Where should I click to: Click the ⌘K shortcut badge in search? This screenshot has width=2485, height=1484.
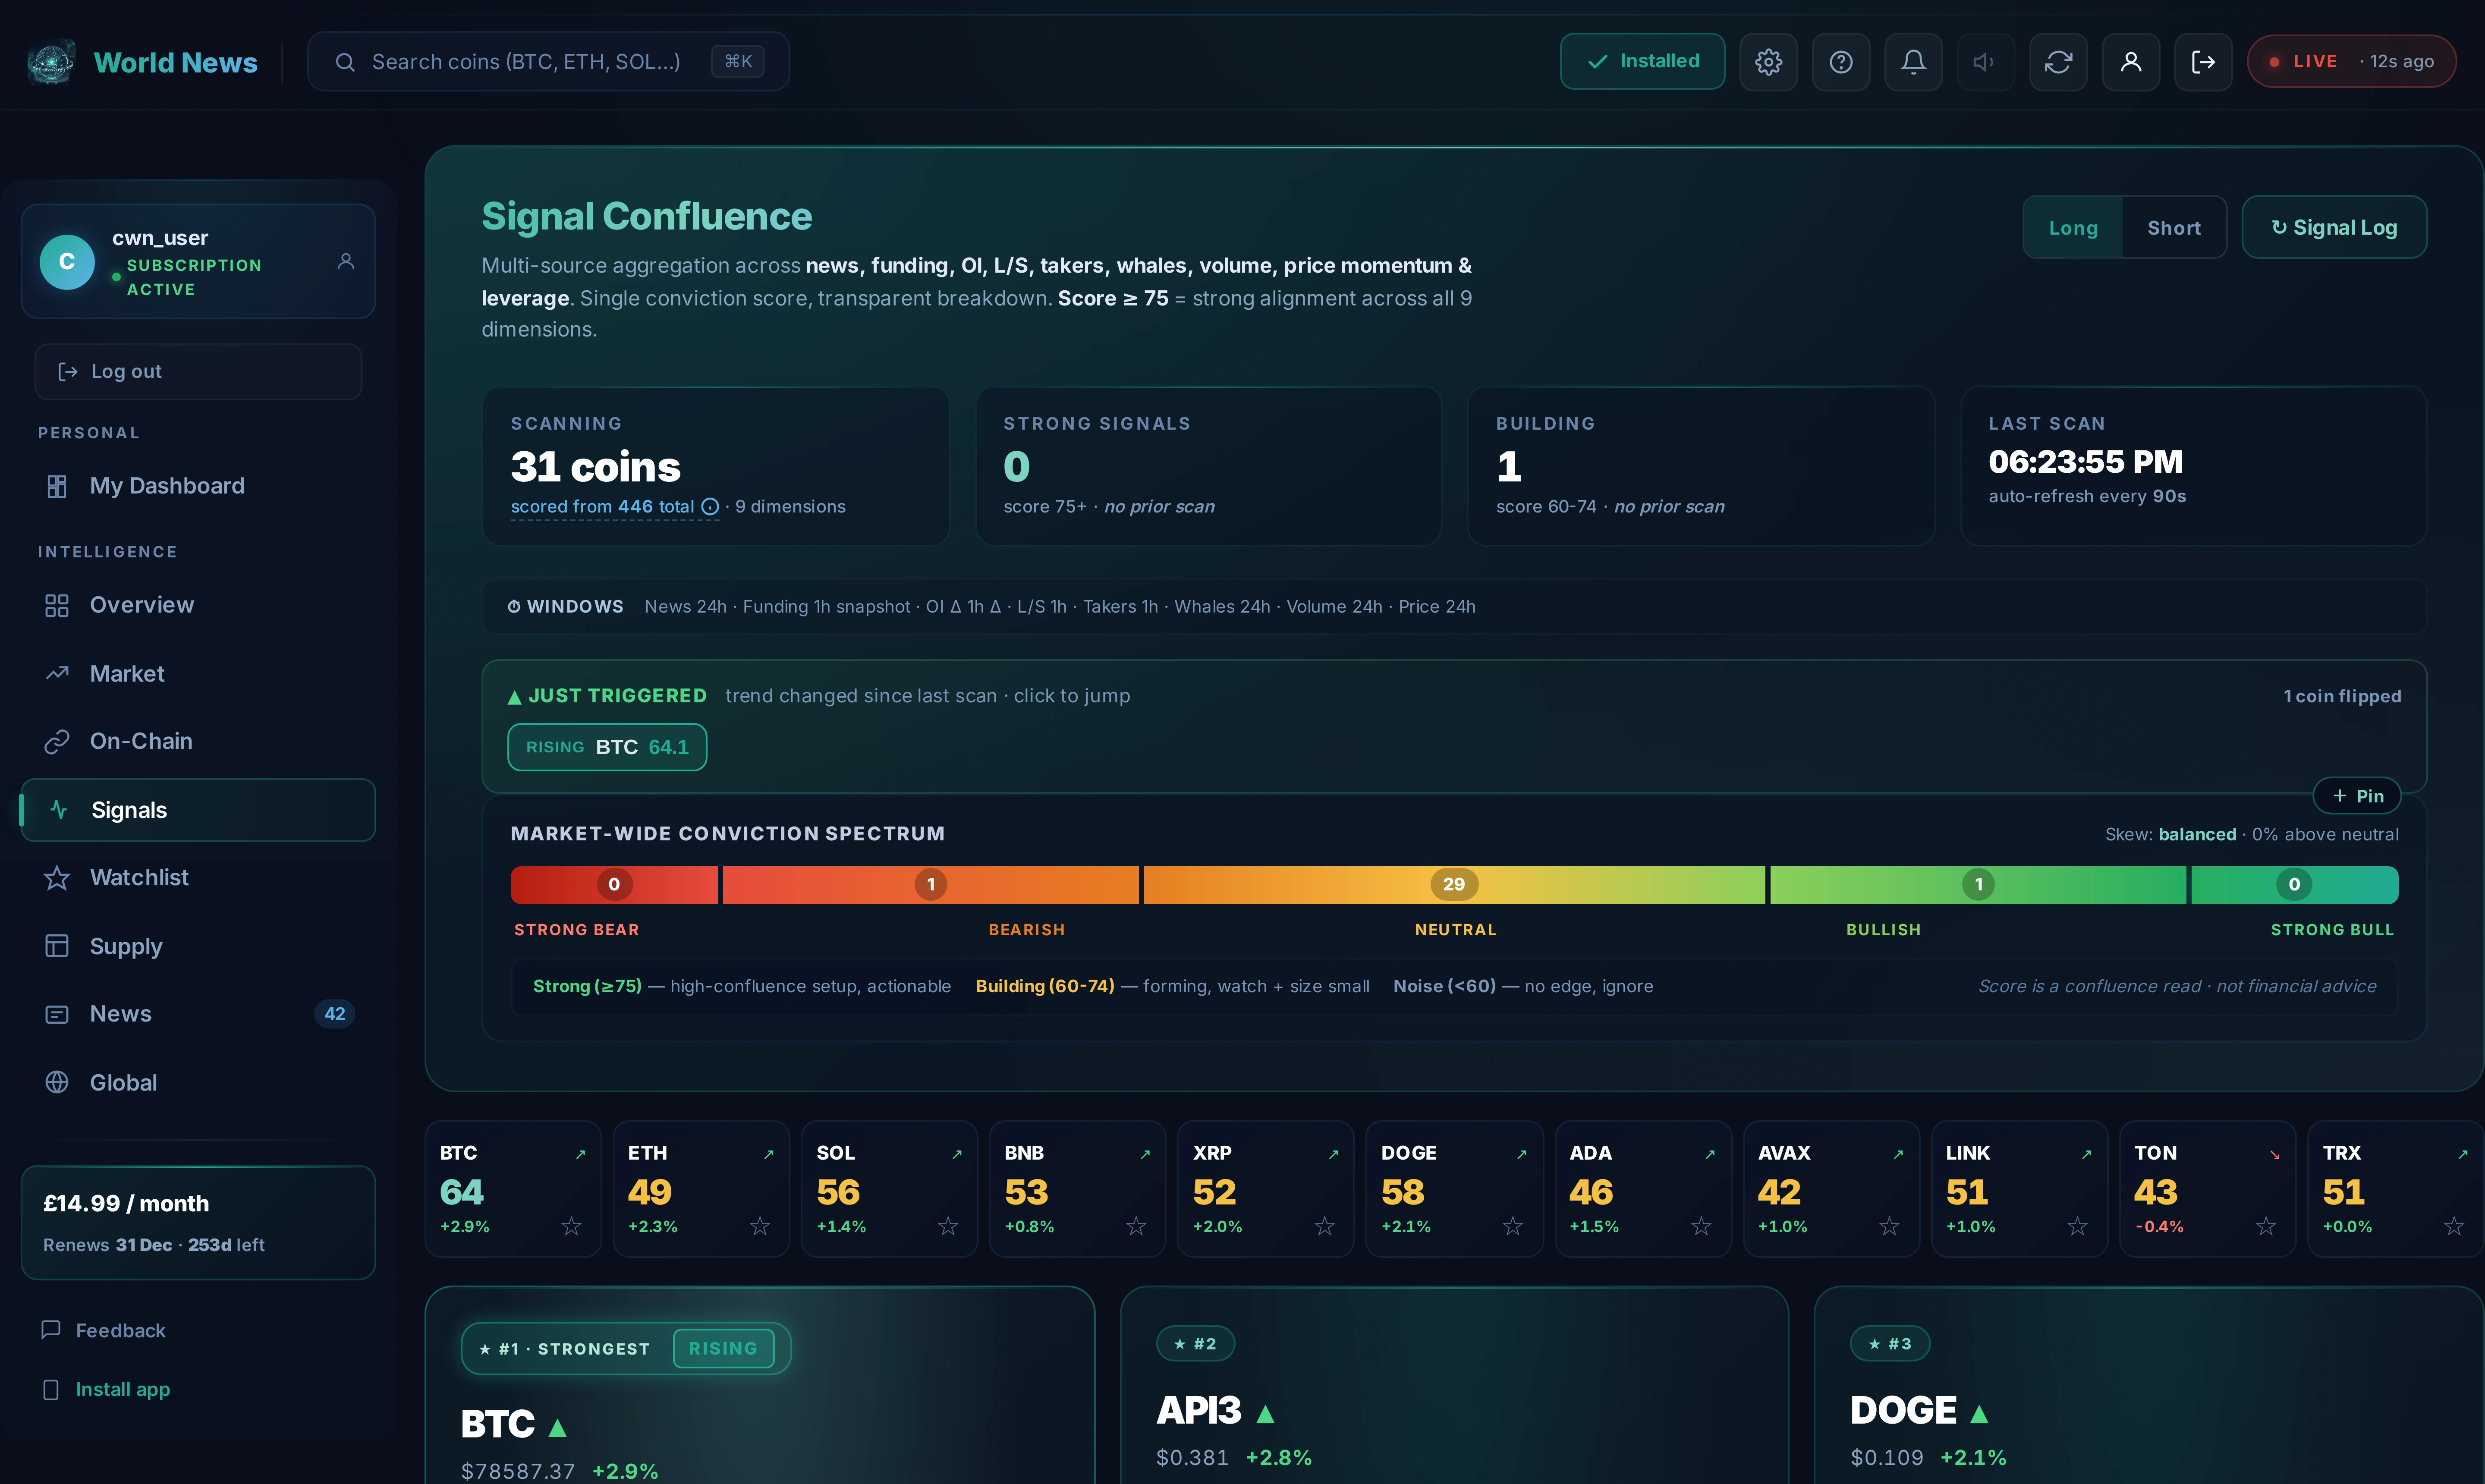738,62
